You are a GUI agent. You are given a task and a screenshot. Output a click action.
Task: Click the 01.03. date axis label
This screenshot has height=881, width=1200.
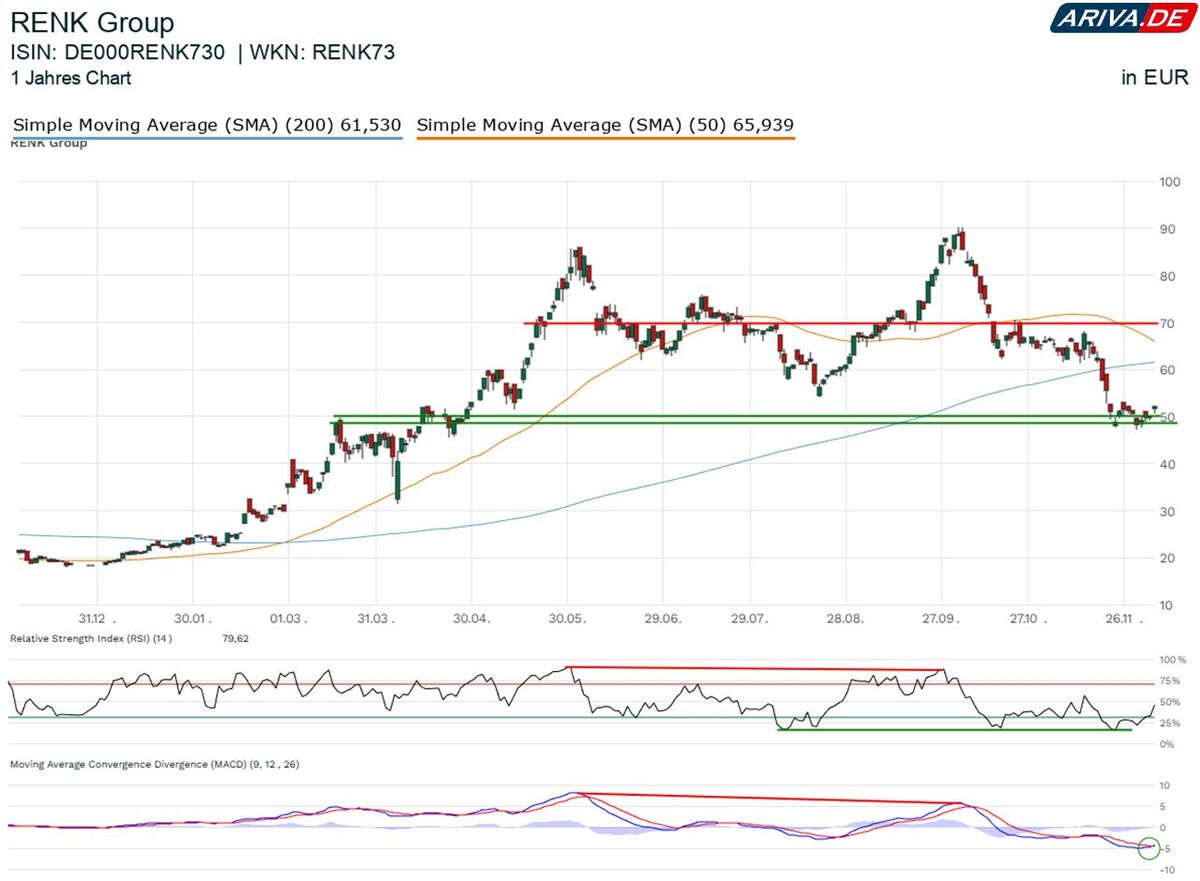click(x=288, y=619)
